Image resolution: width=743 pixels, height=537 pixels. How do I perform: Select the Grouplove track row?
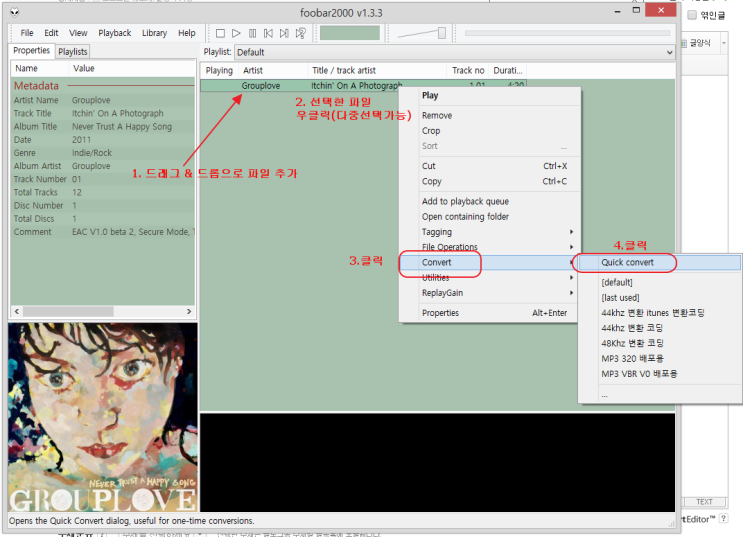(299, 85)
